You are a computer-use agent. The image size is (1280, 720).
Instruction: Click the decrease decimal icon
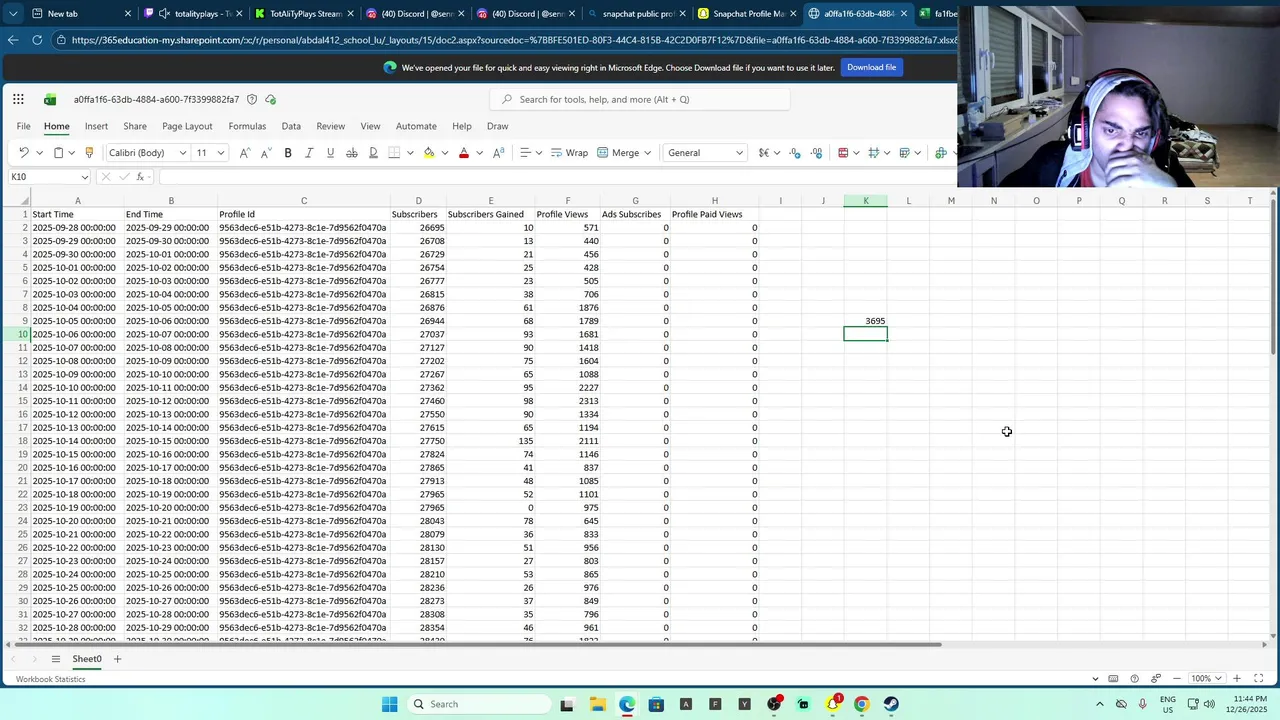[x=795, y=153]
